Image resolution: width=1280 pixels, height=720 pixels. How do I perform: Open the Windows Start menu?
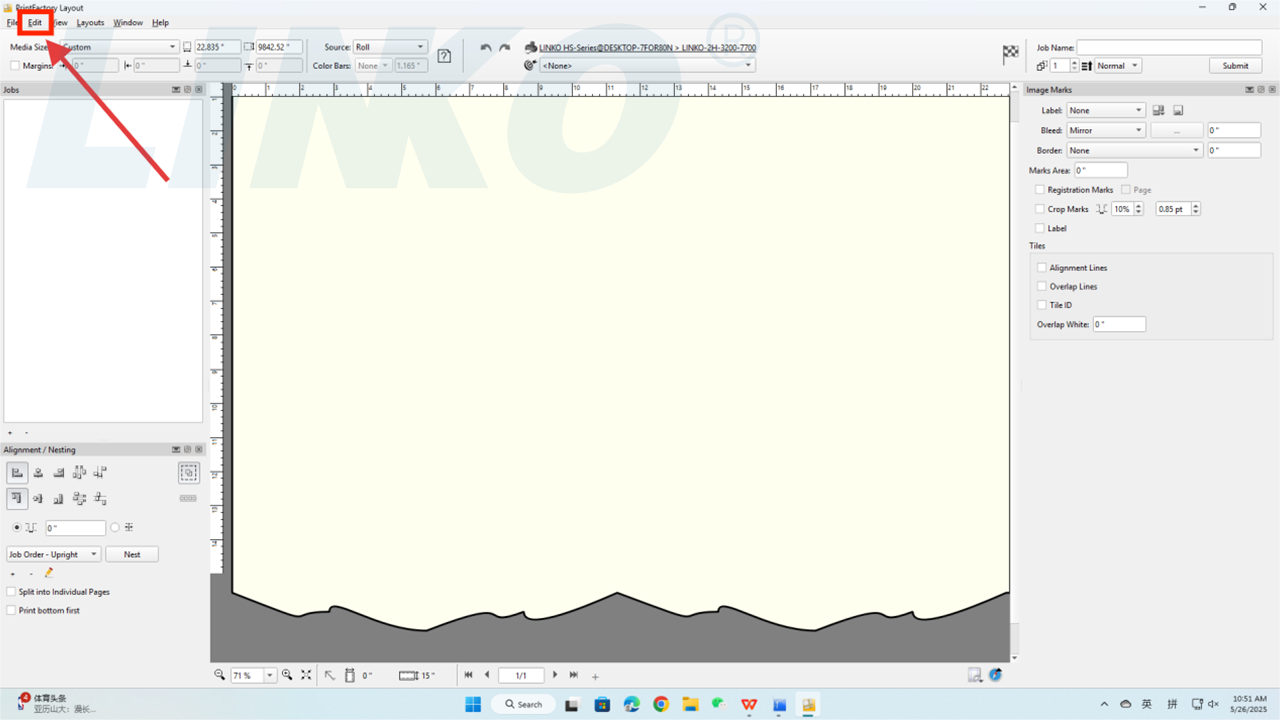point(472,704)
